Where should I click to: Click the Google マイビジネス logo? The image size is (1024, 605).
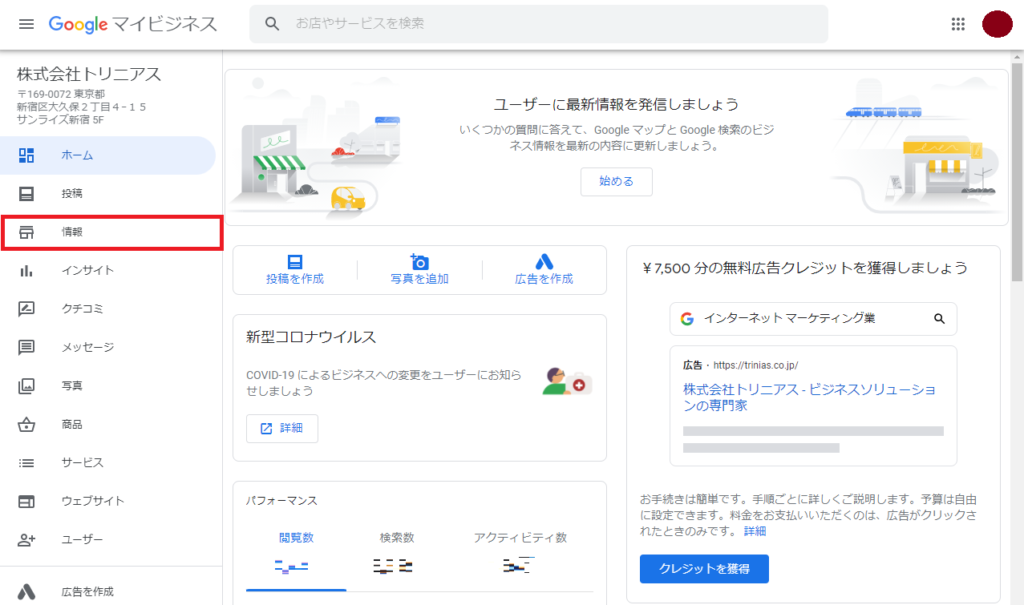pyautogui.click(x=133, y=24)
